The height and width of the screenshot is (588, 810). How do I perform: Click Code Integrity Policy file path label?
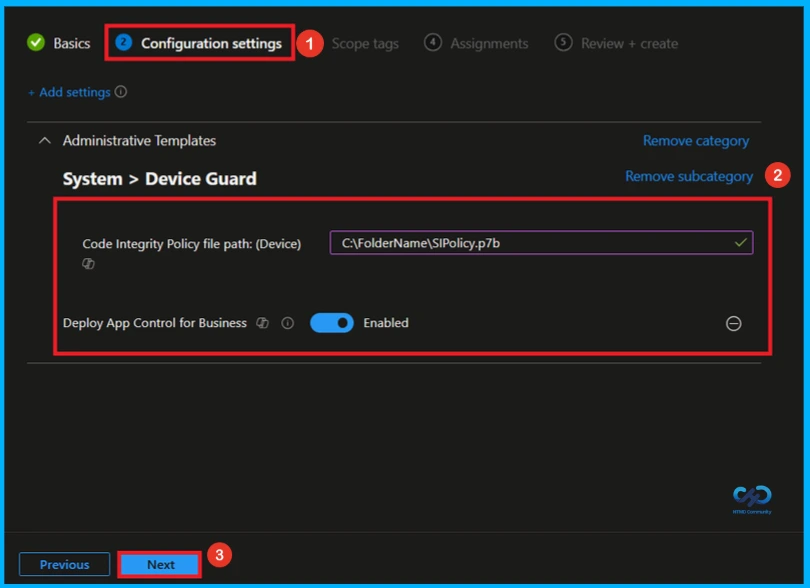click(x=192, y=244)
